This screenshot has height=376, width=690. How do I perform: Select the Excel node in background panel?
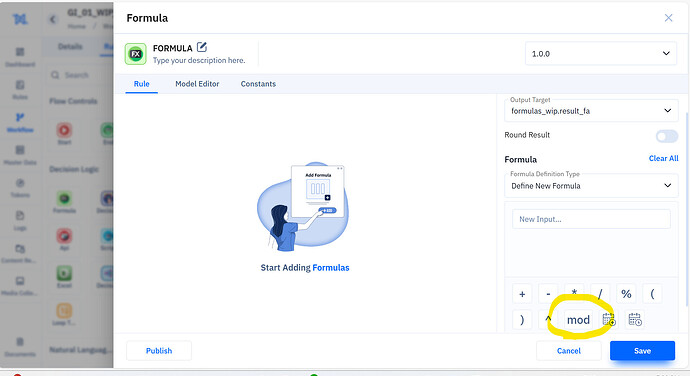[x=64, y=277]
